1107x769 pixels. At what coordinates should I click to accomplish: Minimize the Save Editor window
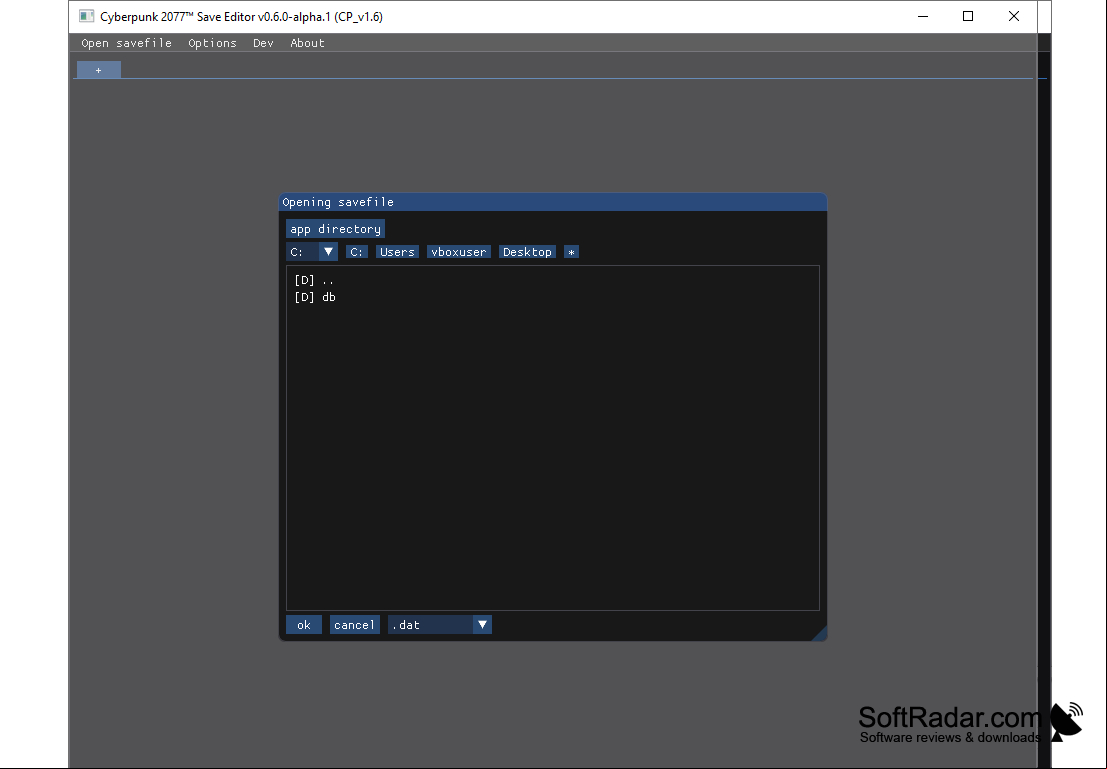point(923,16)
